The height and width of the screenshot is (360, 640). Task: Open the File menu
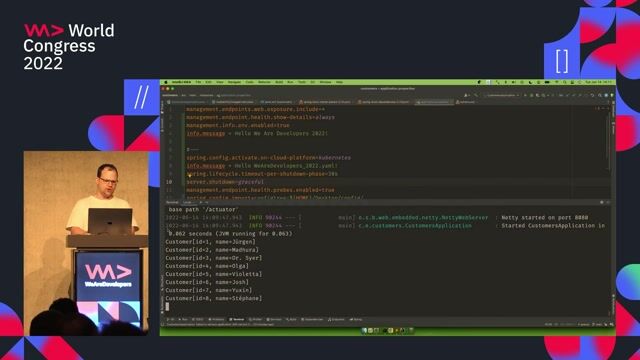click(x=198, y=82)
